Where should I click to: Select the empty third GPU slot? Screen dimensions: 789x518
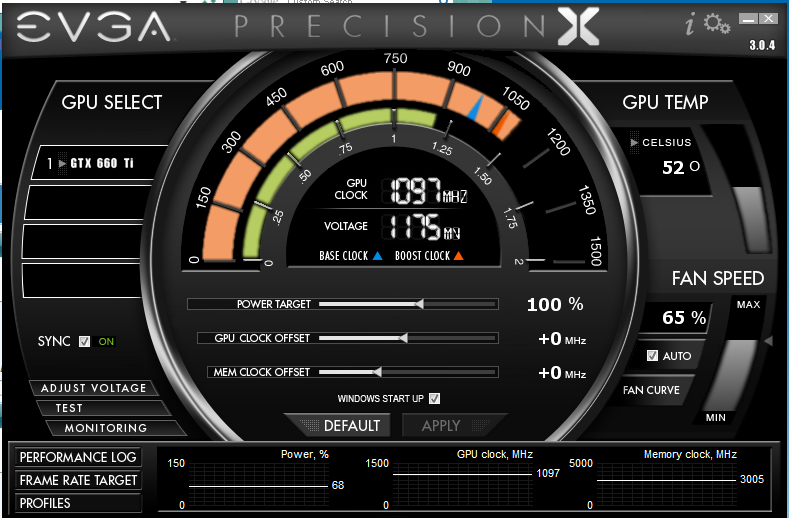pyautogui.click(x=83, y=242)
